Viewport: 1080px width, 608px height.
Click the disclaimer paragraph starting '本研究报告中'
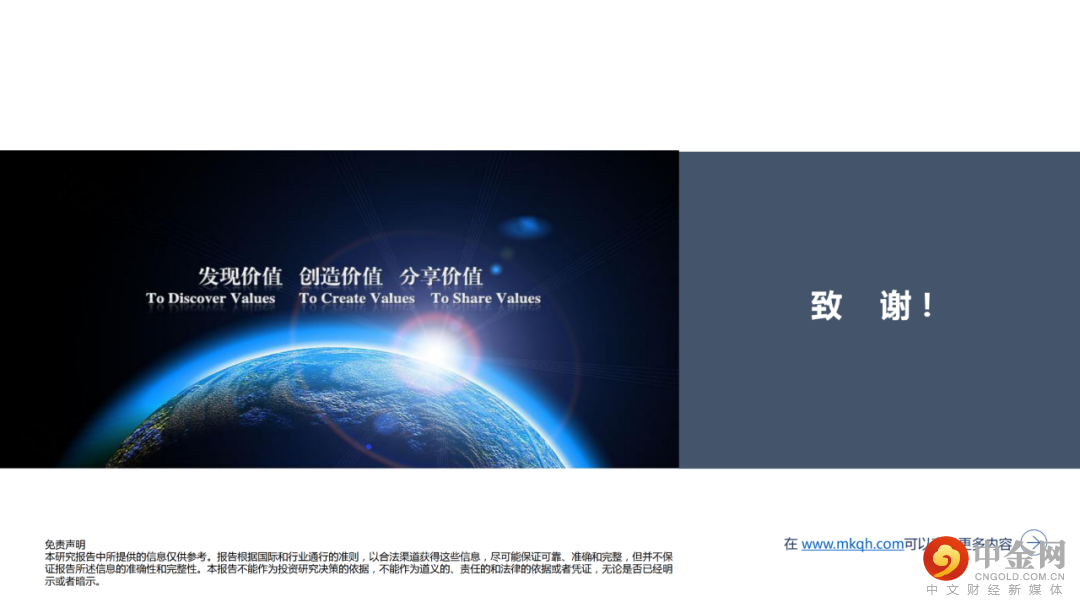(359, 569)
